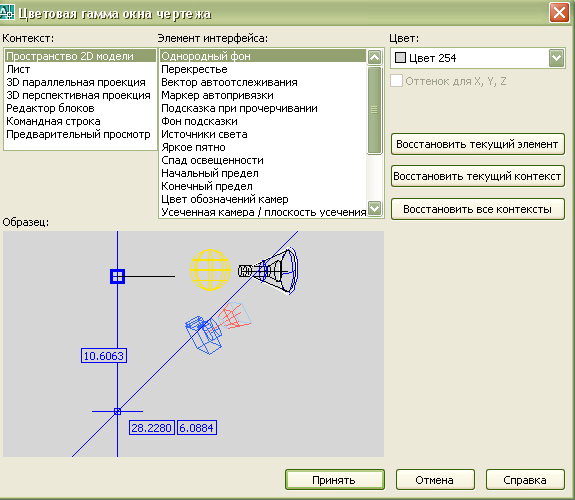This screenshot has height=500, width=575.
Task: Click spotlight cone glyph in preview
Action: tap(268, 271)
